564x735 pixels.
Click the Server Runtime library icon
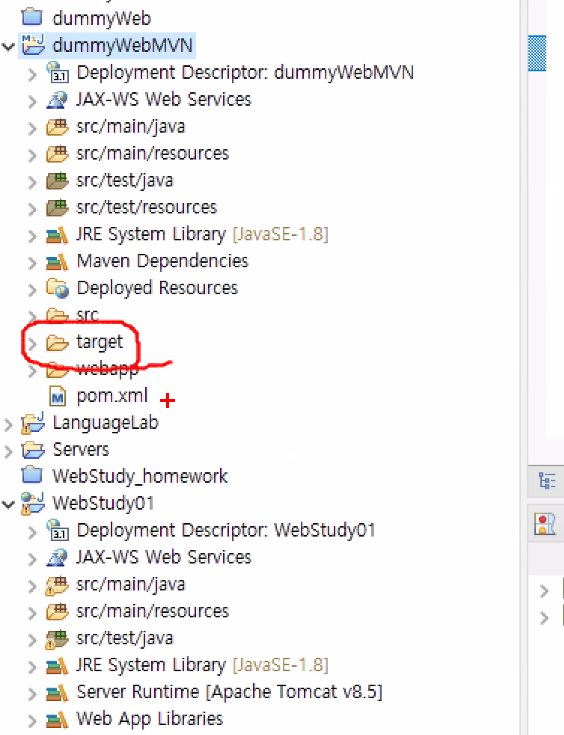click(x=57, y=692)
